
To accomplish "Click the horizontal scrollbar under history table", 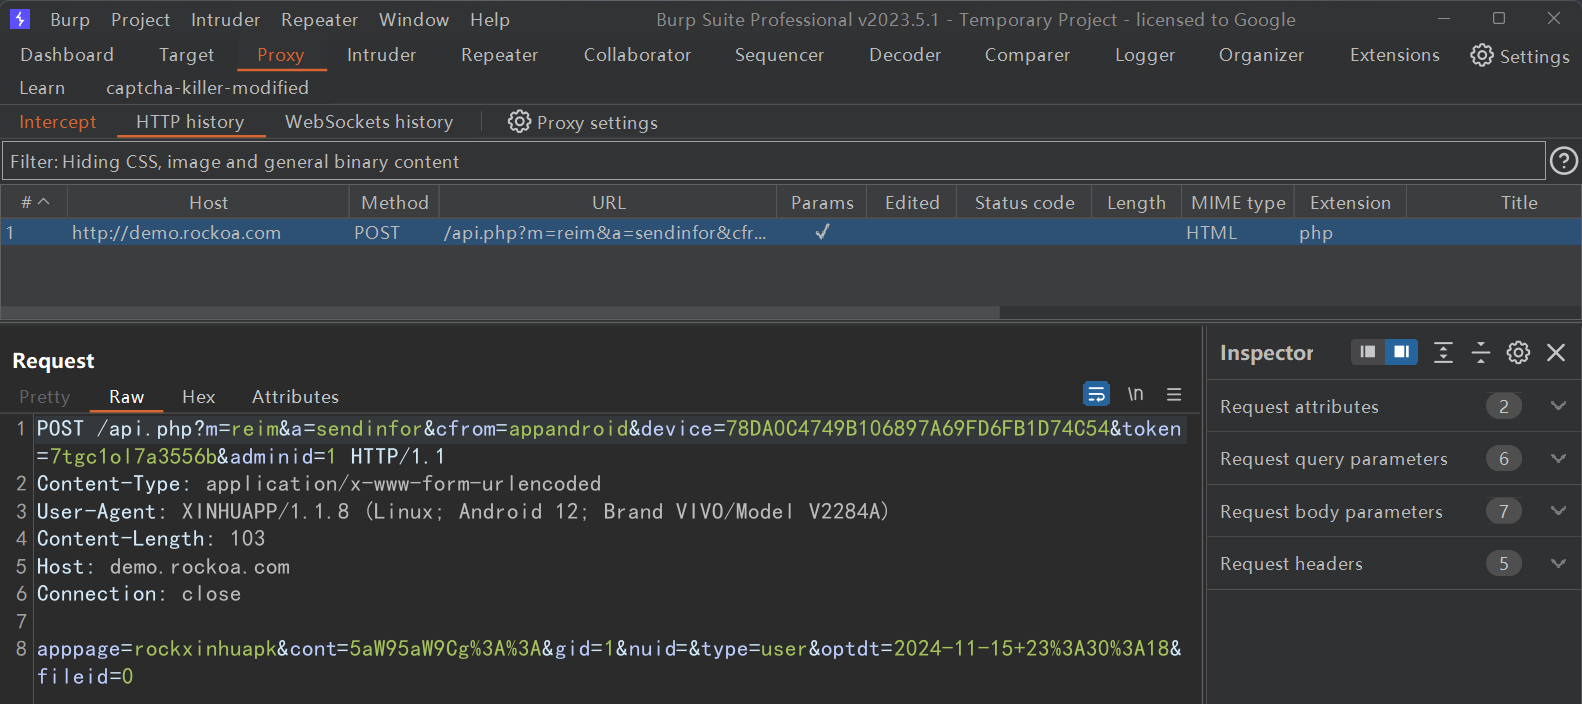I will (x=500, y=312).
